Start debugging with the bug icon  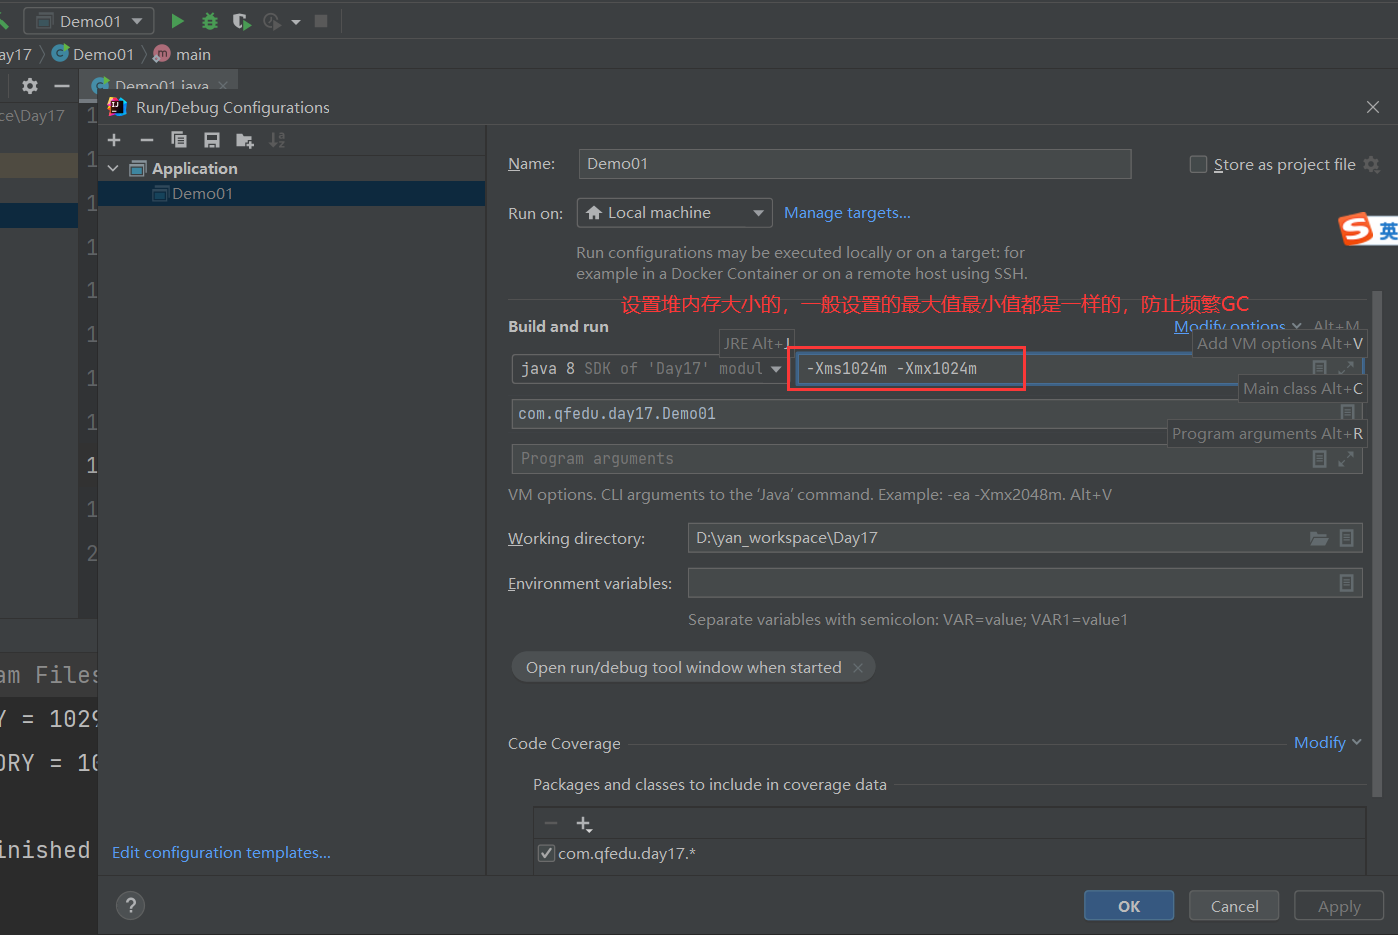tap(210, 21)
